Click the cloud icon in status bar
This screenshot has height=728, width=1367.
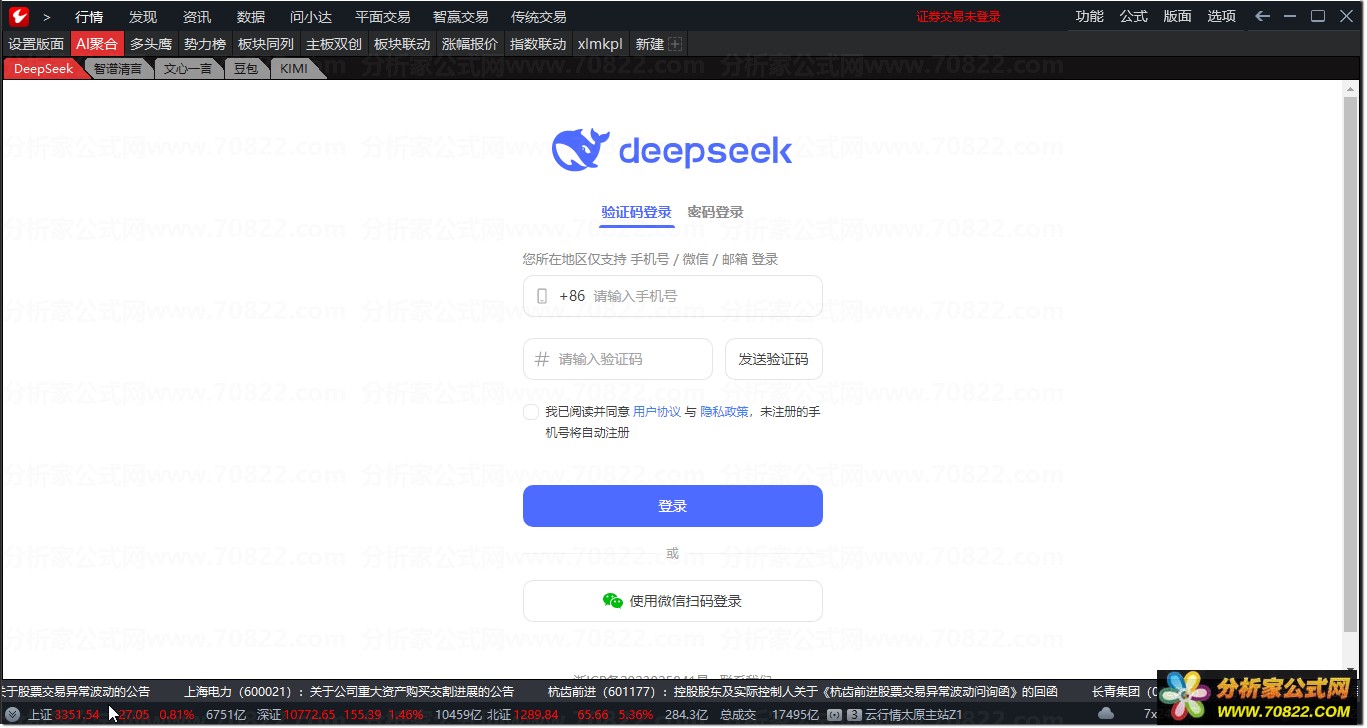[x=1106, y=714]
